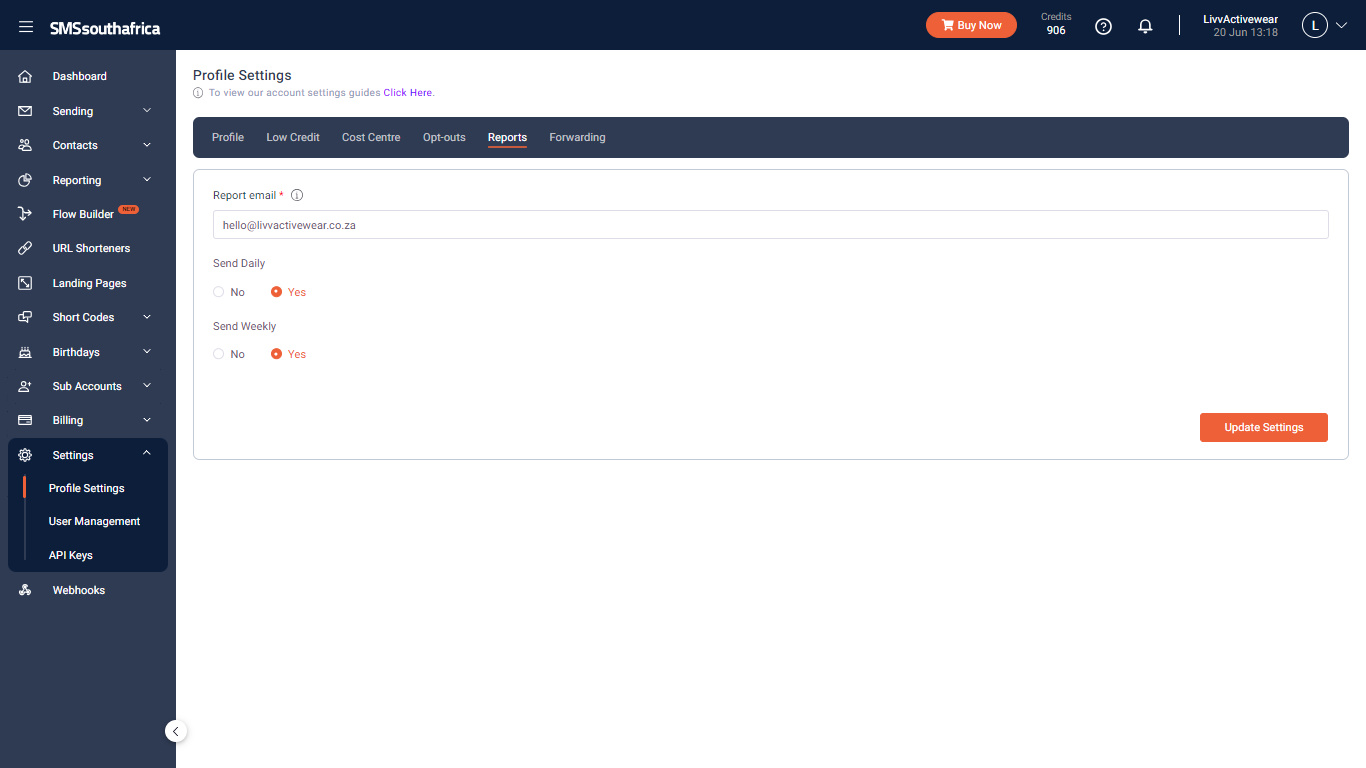Click the Webhooks sidebar icon
The width and height of the screenshot is (1366, 768).
26,590
